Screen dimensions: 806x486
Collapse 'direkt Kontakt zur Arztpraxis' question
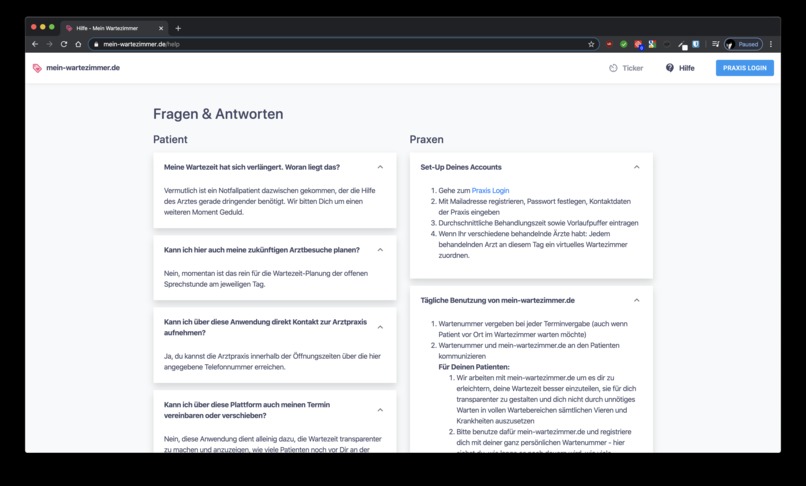click(380, 327)
